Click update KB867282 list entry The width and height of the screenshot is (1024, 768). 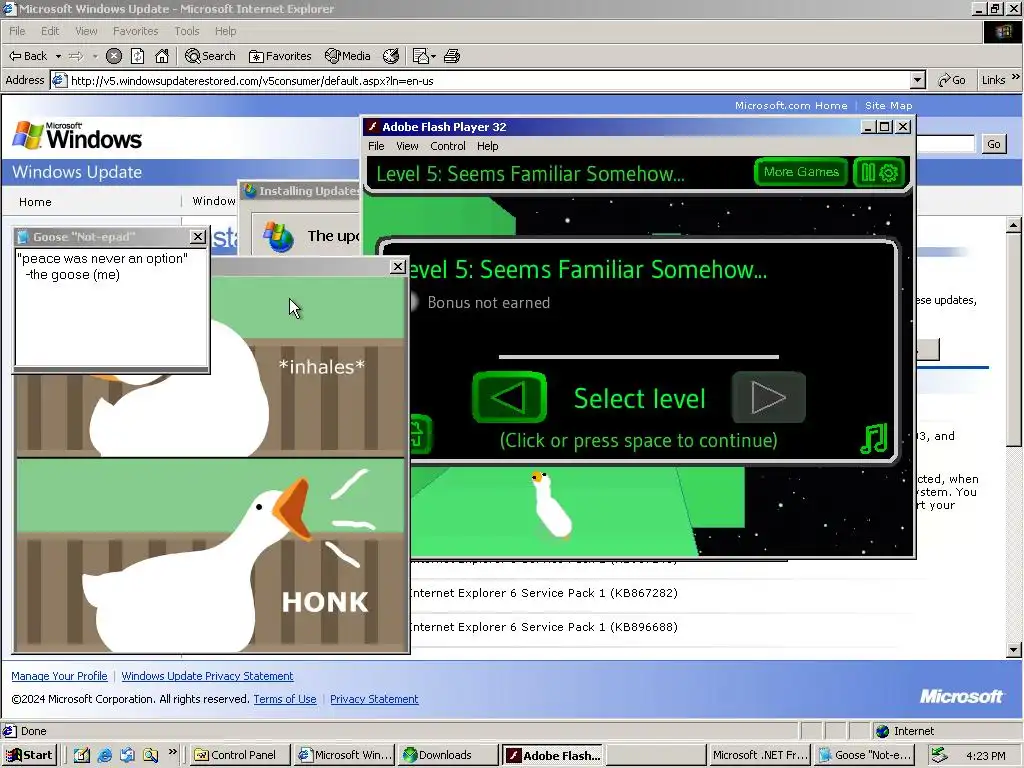pos(544,593)
